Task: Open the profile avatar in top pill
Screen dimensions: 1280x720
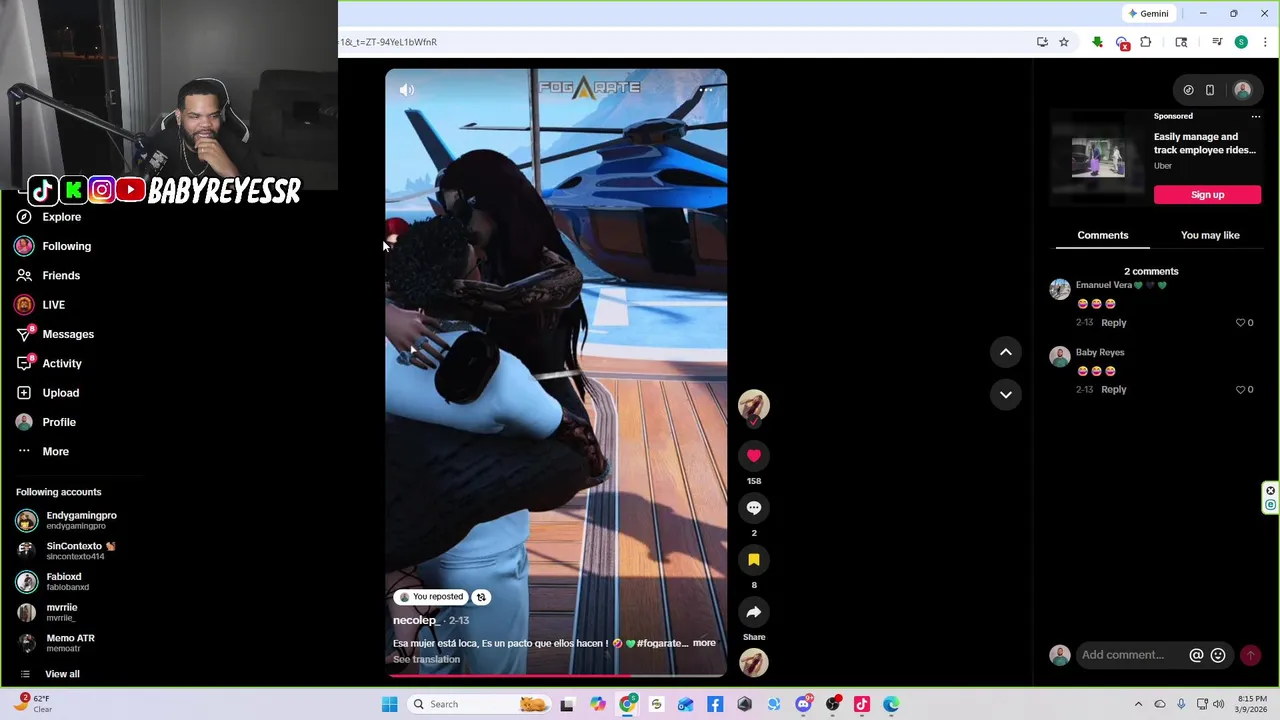Action: (x=1243, y=90)
